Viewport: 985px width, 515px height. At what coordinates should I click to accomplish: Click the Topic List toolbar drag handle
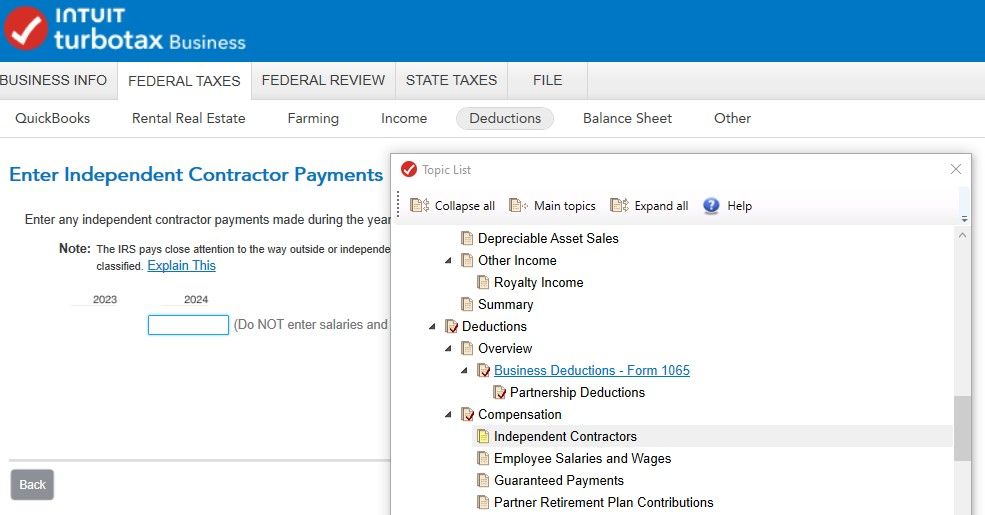click(398, 205)
